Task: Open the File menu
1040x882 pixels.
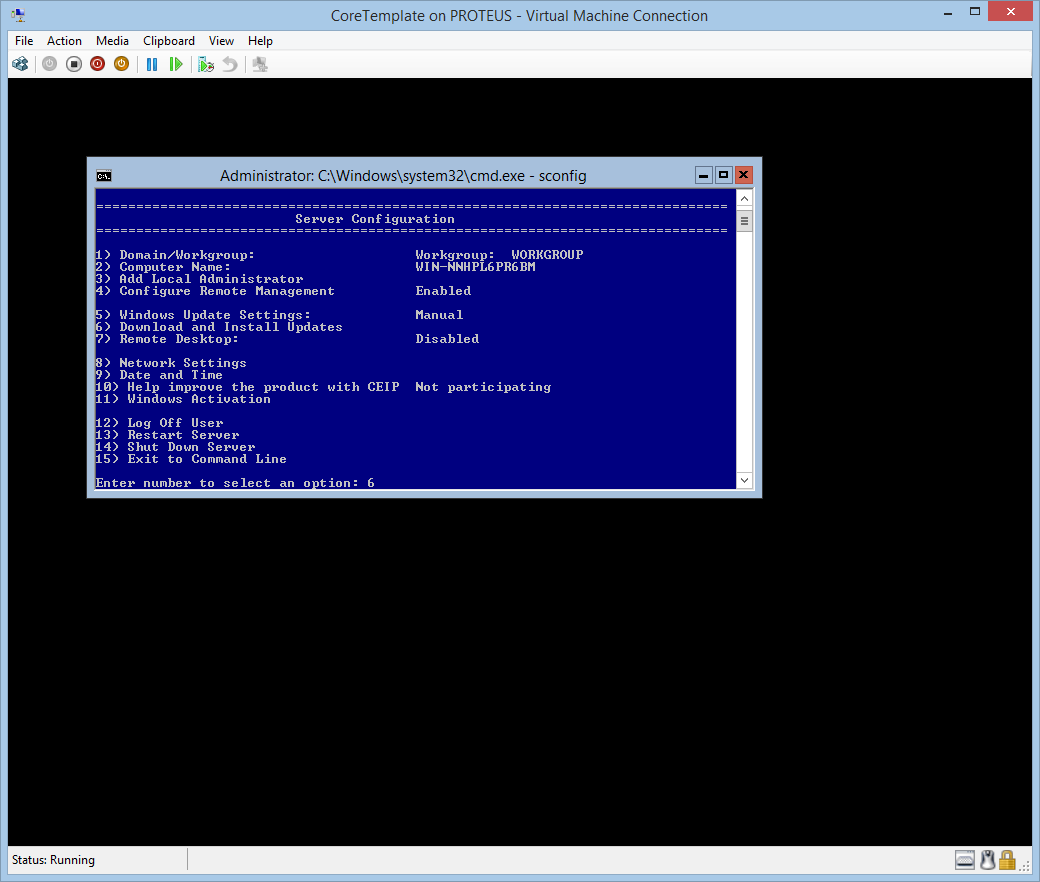Action: (24, 41)
